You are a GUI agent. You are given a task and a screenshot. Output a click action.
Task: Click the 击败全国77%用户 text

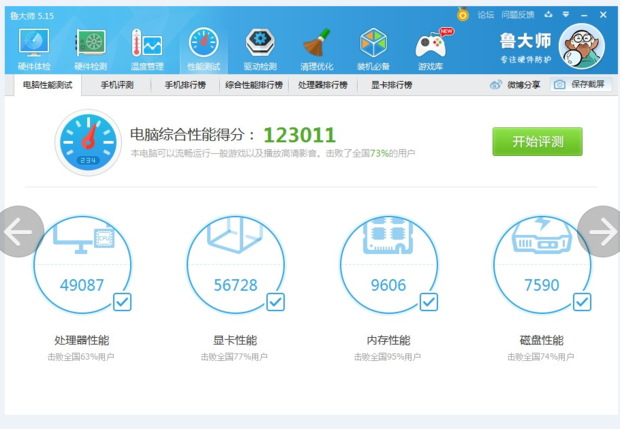(234, 357)
